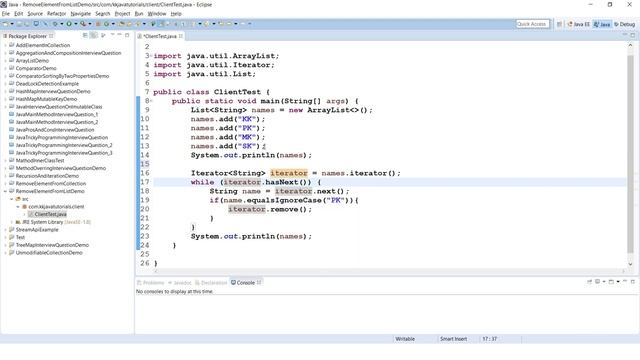Select the Java perspective button
Screen dimensions: 640x360
602,24
